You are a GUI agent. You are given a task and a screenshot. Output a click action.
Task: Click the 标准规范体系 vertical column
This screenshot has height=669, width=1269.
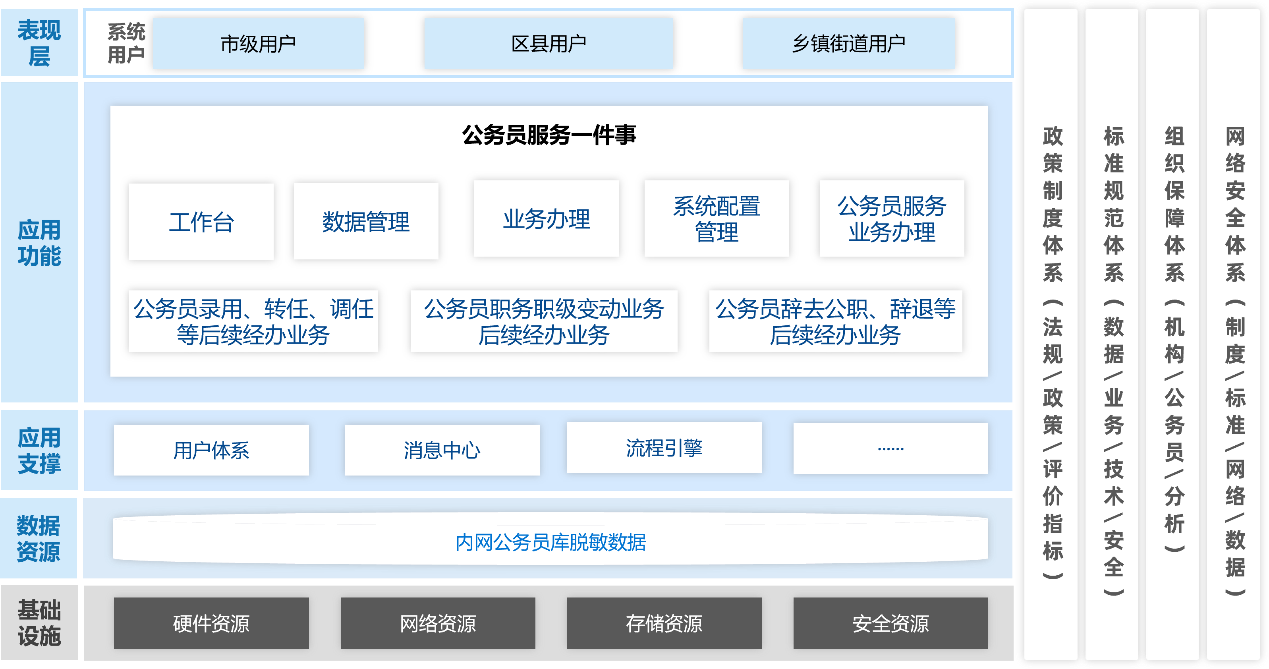(1112, 335)
